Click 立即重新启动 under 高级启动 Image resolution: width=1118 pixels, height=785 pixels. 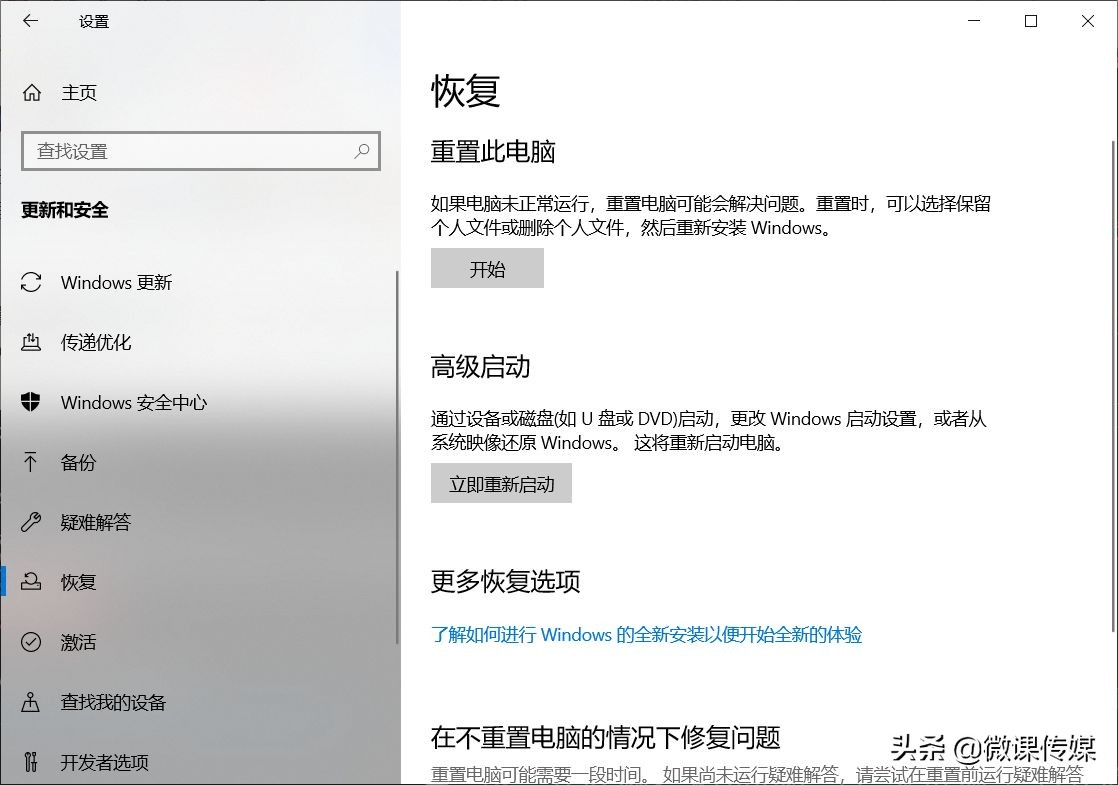pos(501,483)
